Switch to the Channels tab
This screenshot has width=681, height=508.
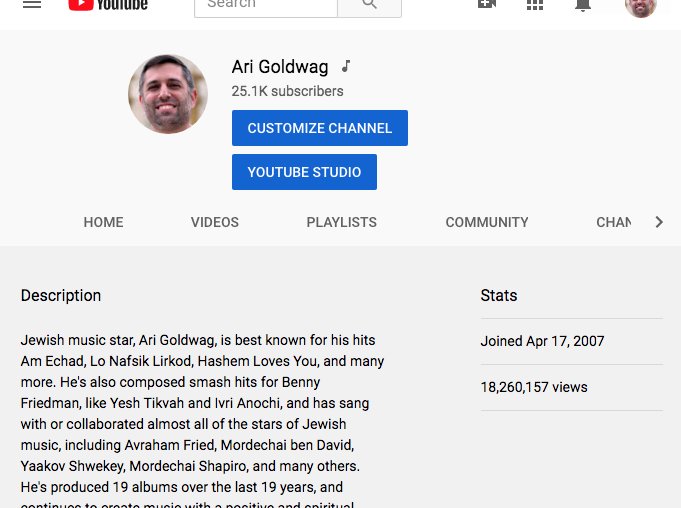(x=614, y=222)
